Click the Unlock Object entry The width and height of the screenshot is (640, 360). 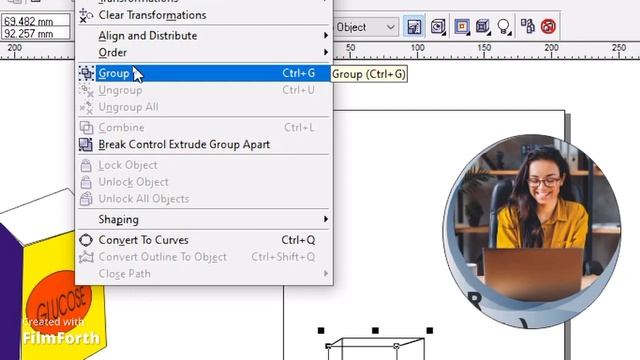click(x=203, y=182)
